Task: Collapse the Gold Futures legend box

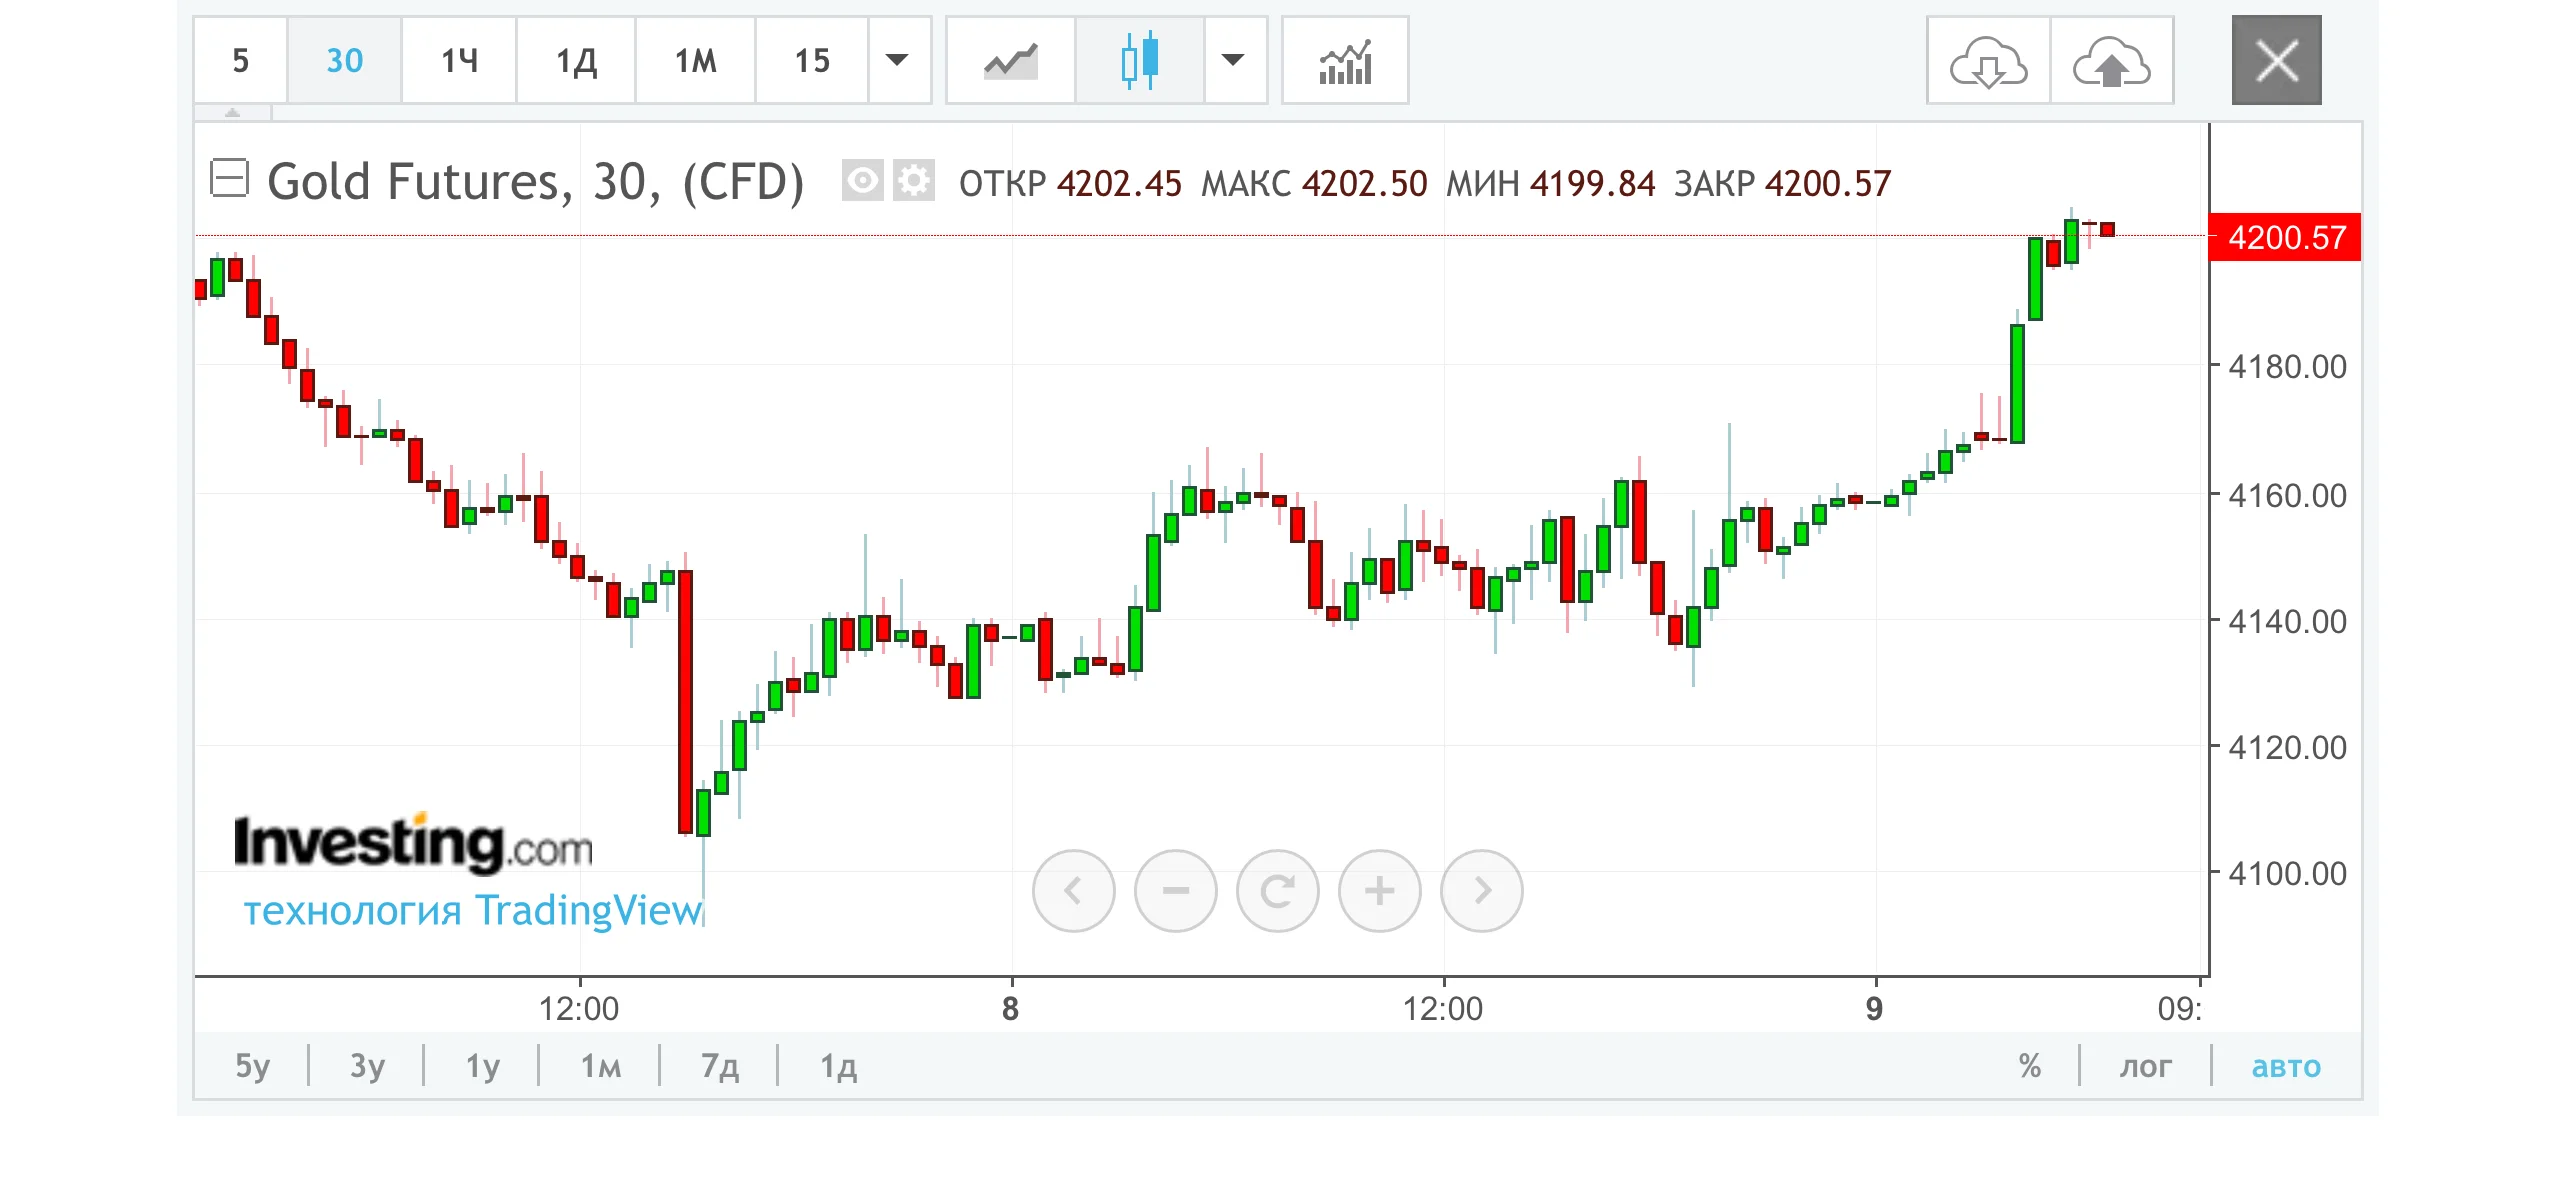Action: [x=229, y=178]
